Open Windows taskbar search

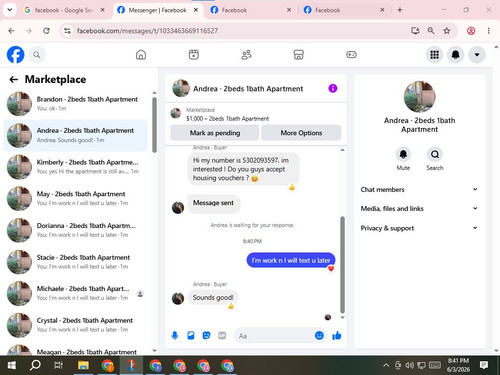pyautogui.click(x=35, y=366)
